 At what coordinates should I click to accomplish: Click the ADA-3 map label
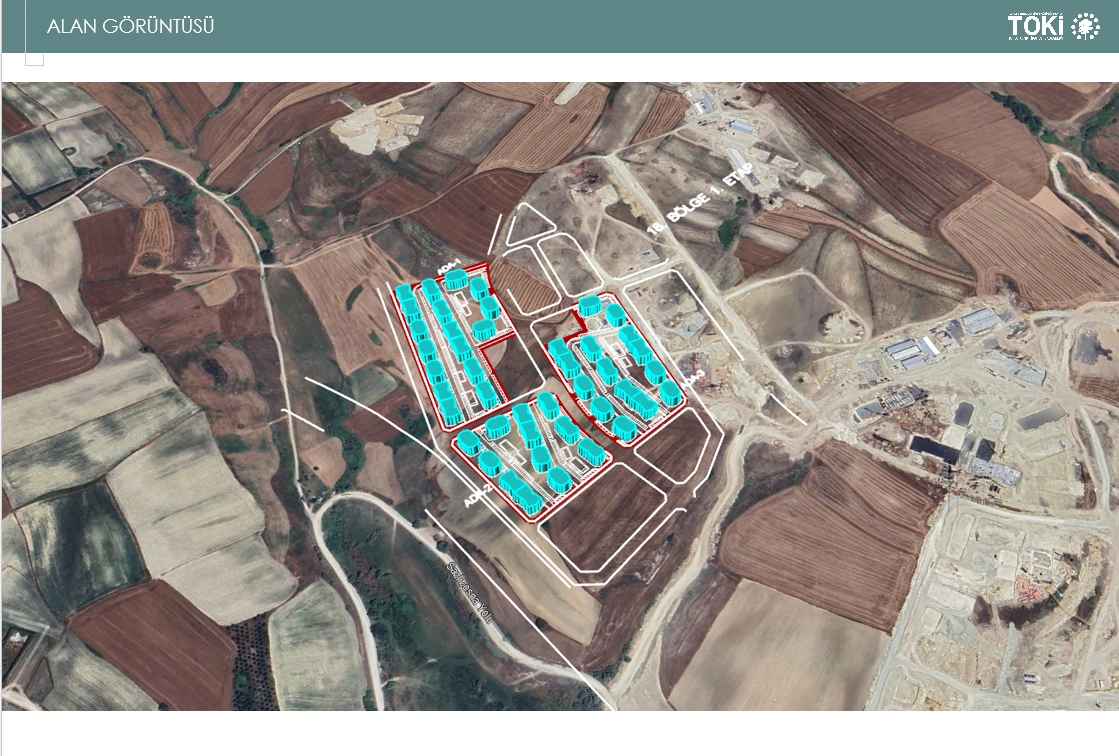(692, 380)
